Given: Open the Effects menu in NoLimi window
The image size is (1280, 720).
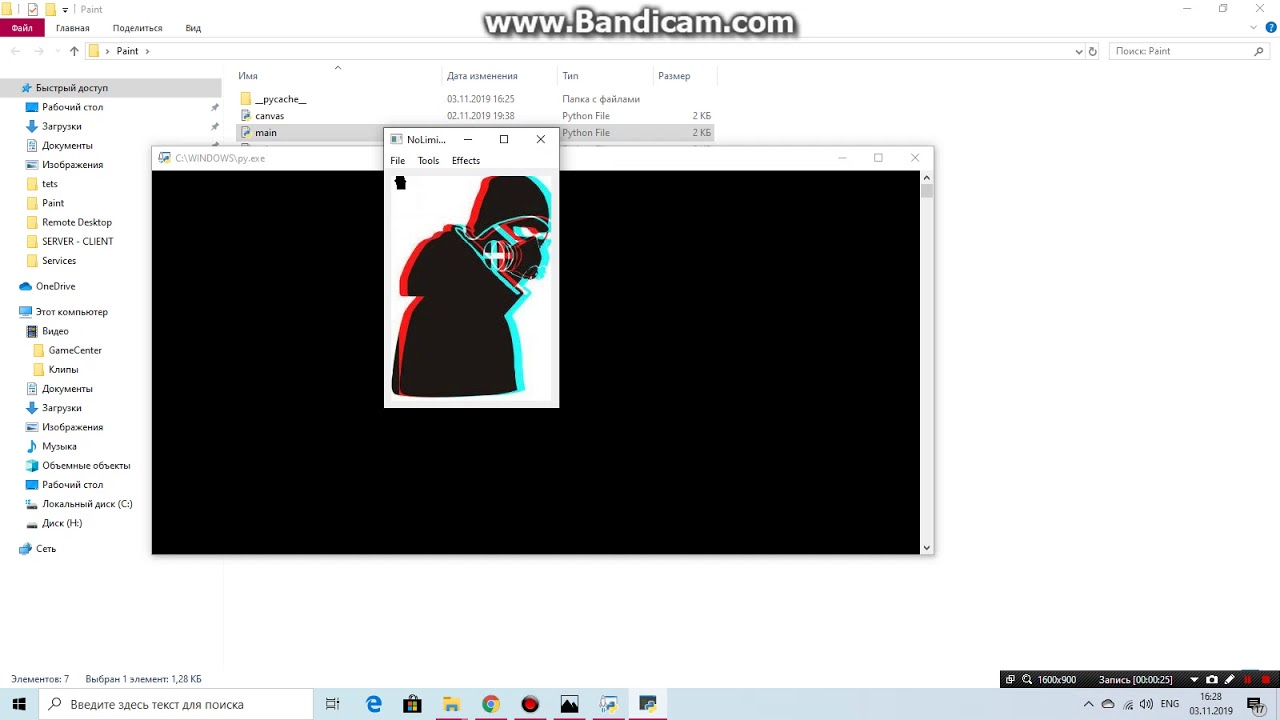Looking at the screenshot, I should click(x=466, y=161).
